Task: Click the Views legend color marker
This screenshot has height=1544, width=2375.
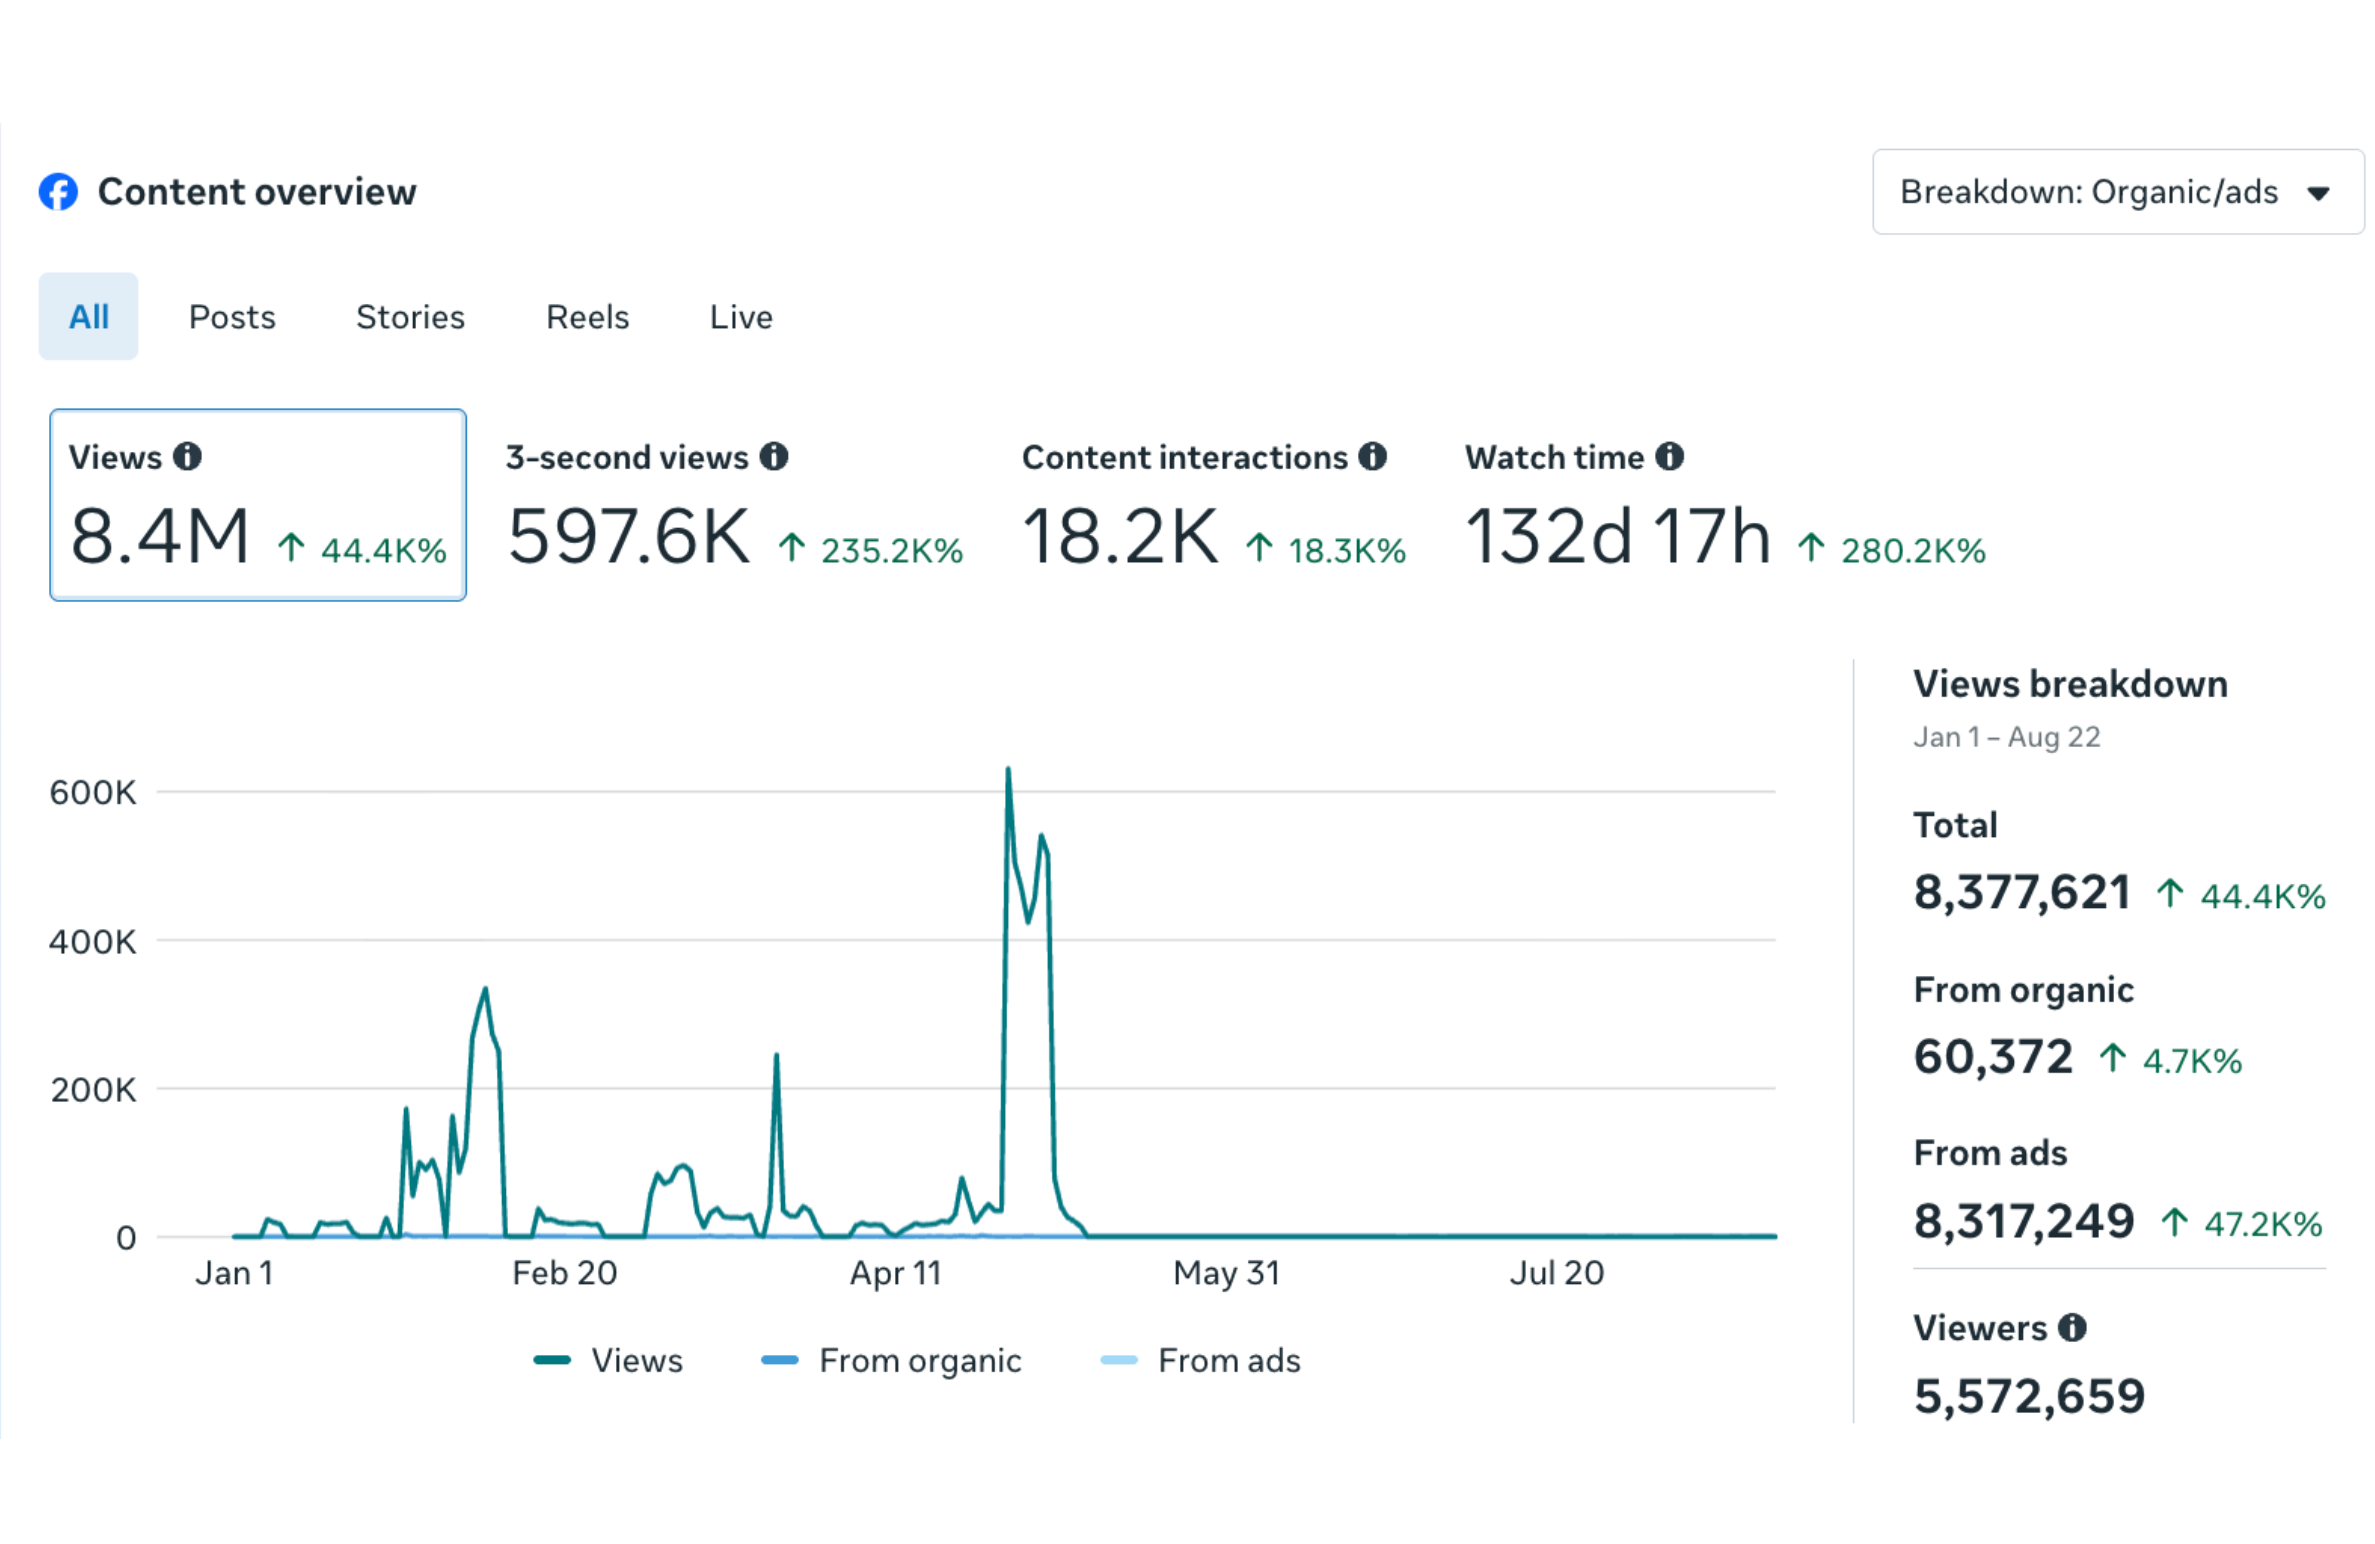Action: pyautogui.click(x=552, y=1360)
